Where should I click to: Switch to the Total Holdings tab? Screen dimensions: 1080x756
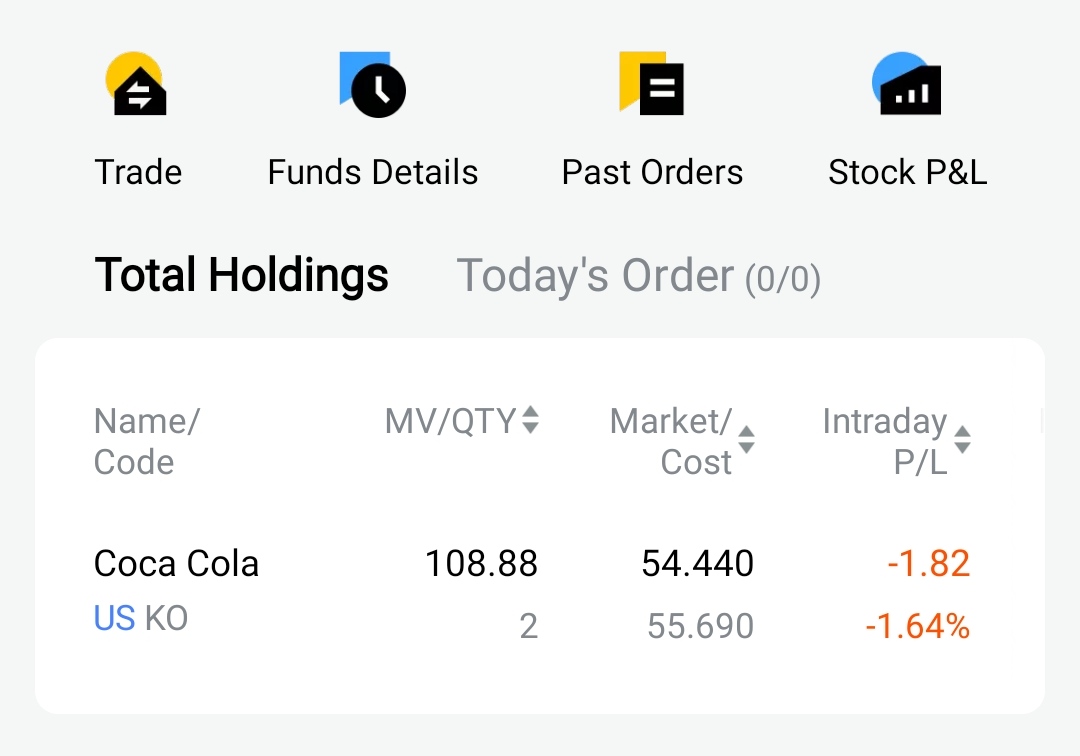242,275
